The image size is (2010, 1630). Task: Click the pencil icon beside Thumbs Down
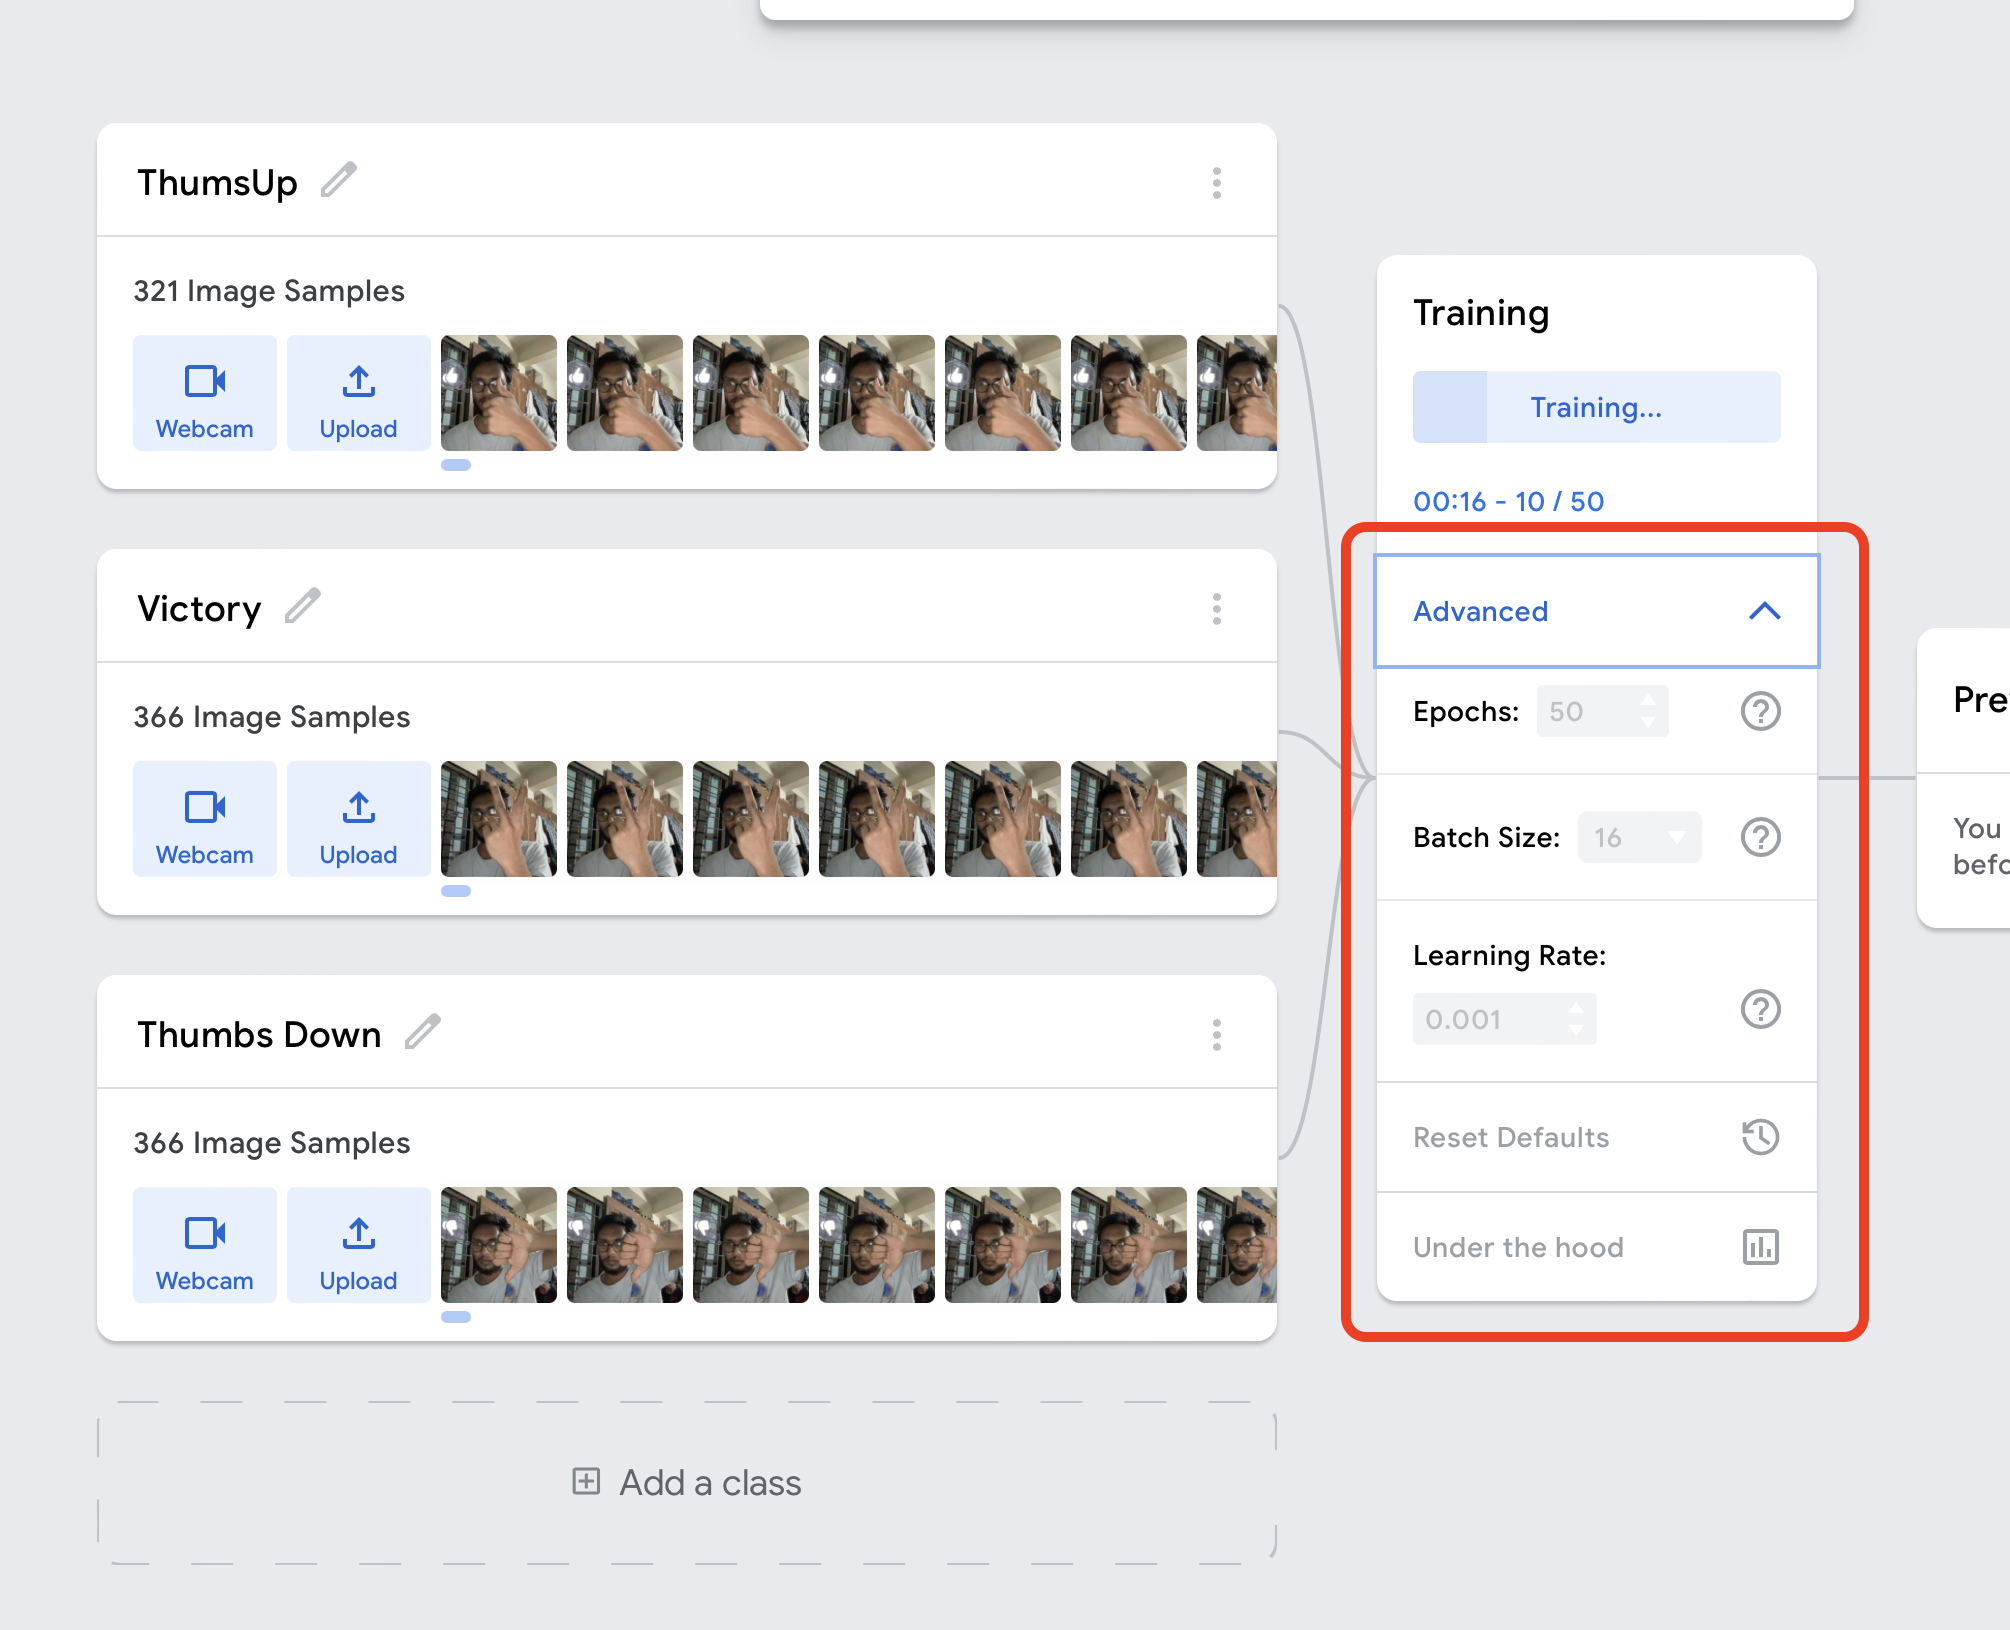pyautogui.click(x=422, y=1032)
